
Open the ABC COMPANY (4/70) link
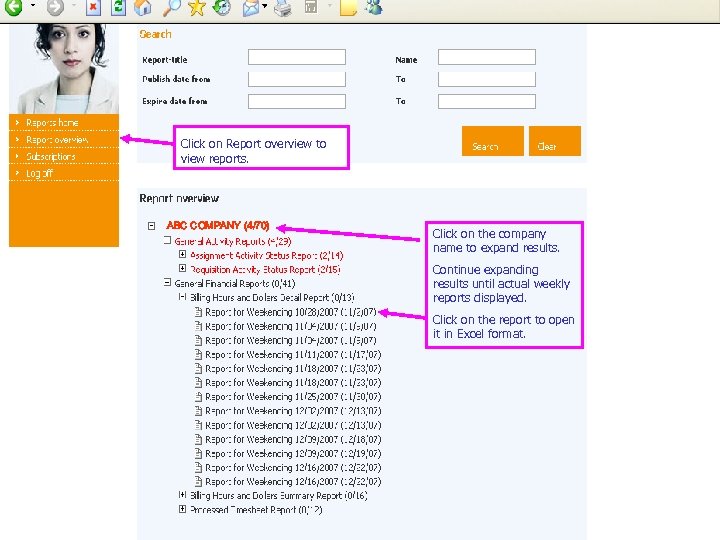point(218,225)
